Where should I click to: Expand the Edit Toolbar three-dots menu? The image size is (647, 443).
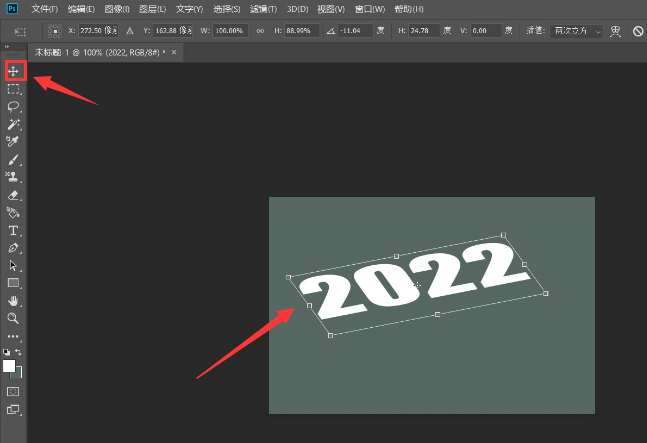click(14, 336)
